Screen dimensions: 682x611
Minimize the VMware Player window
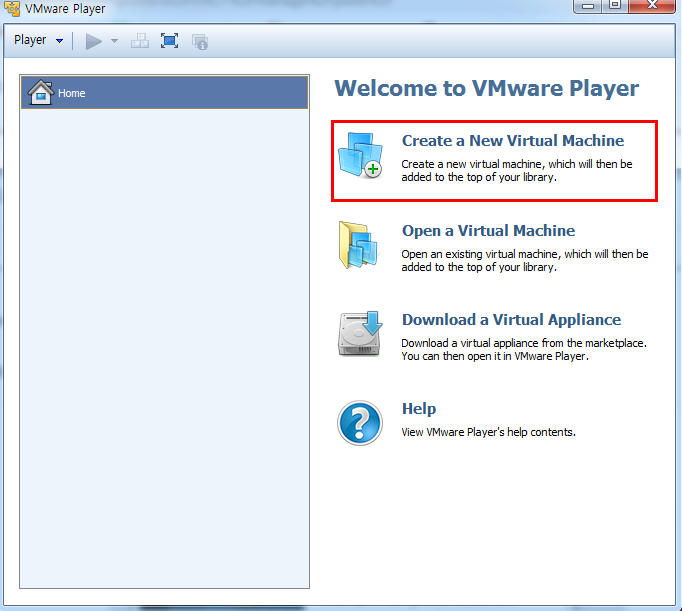[588, 6]
